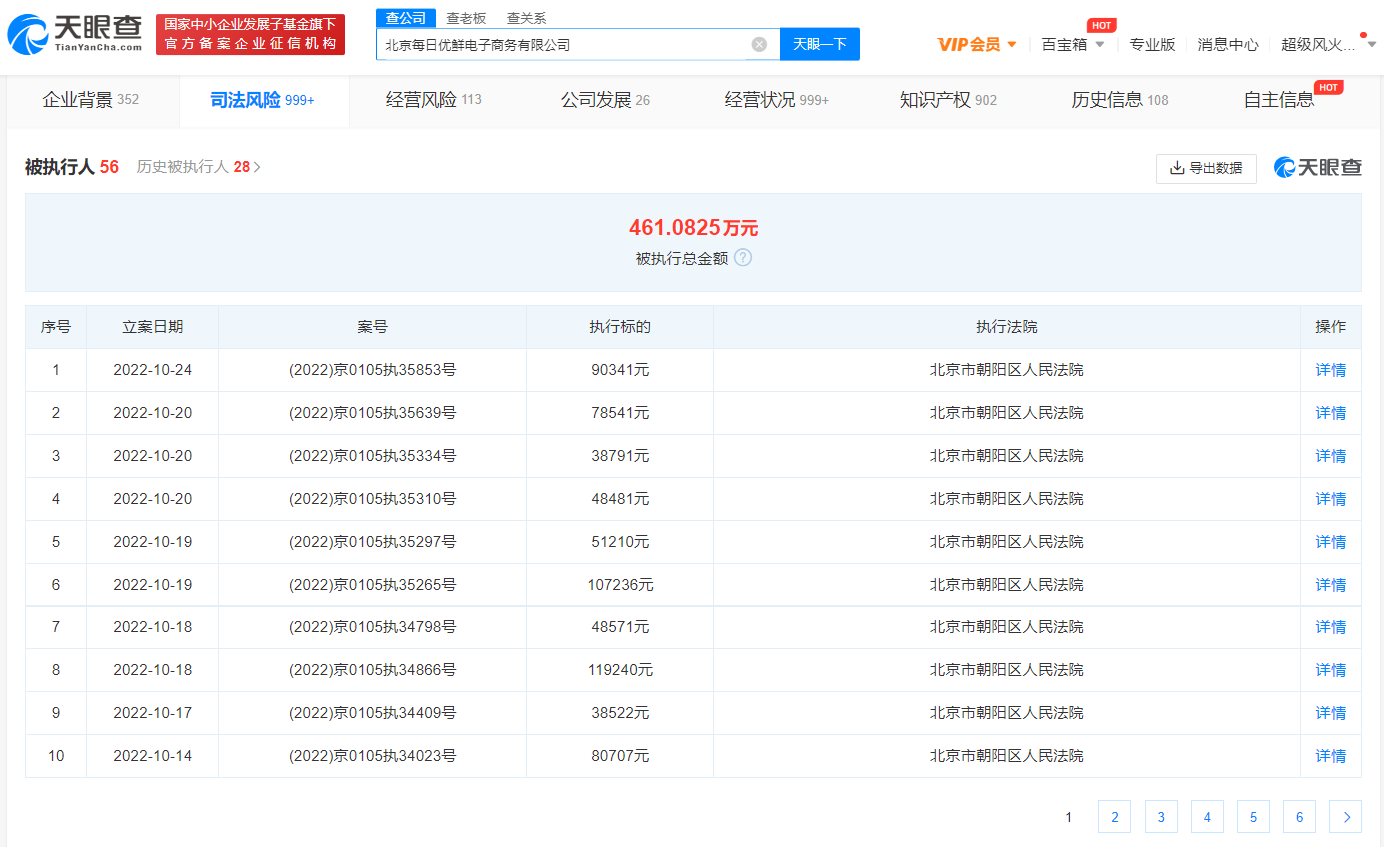The image size is (1384, 847).
Task: Click court name in row 5
Action: pos(1007,542)
